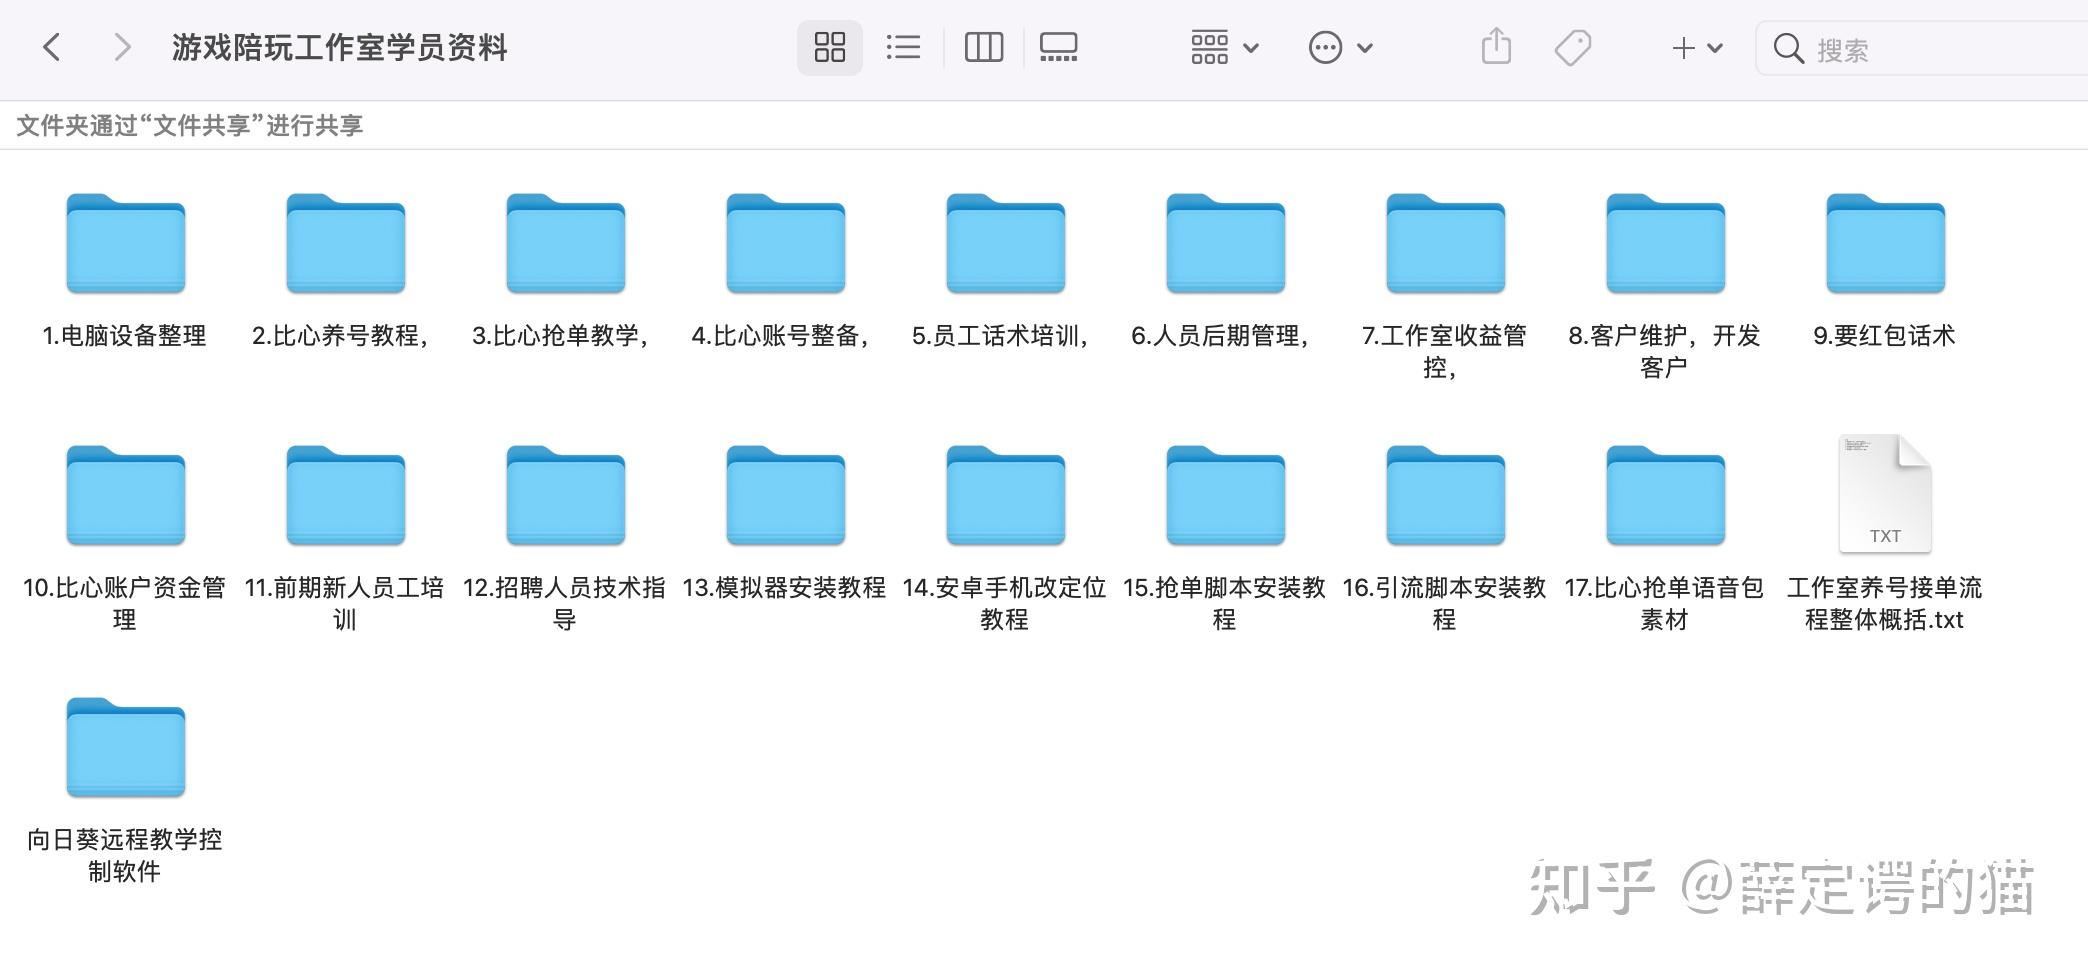Screen dimensions: 2088x970
Task: Switch to list view
Action: (x=903, y=47)
